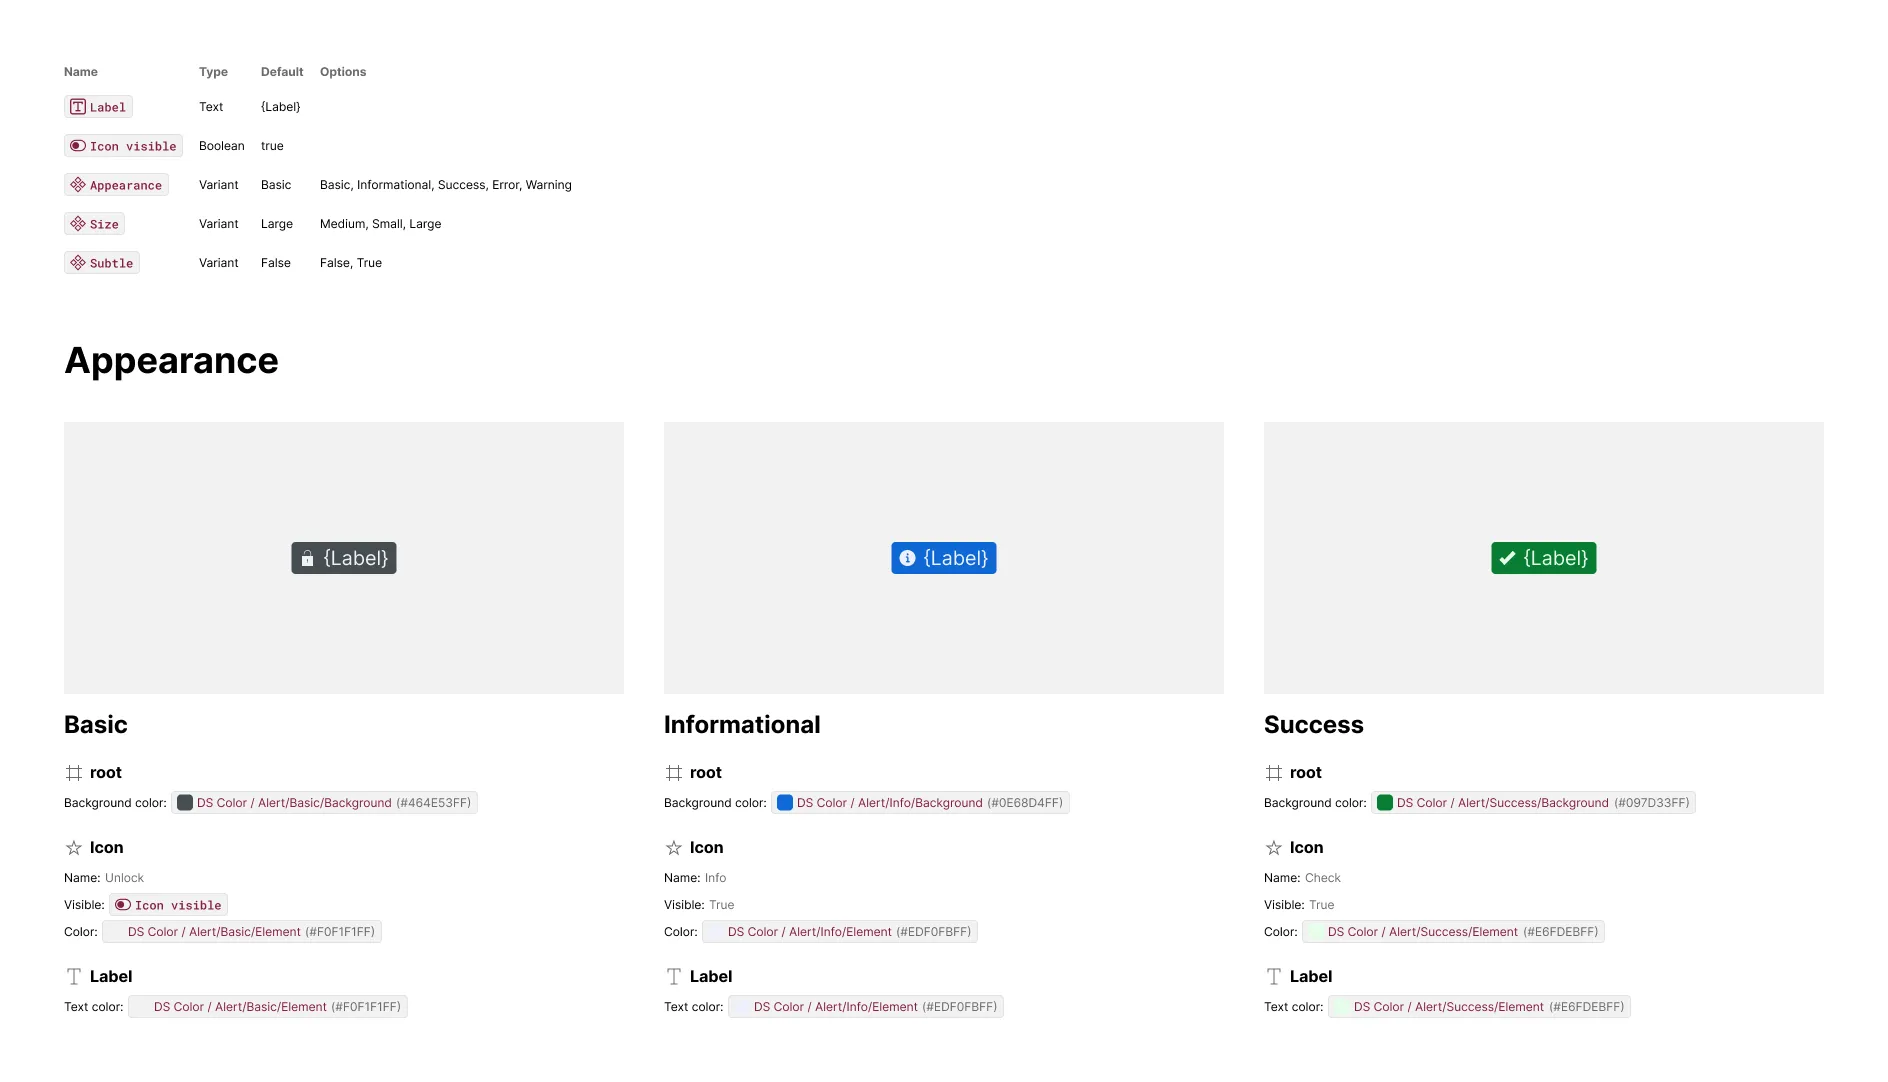Click the diamond variant icon in Size chip
The width and height of the screenshot is (1888, 1082).
[x=78, y=224]
